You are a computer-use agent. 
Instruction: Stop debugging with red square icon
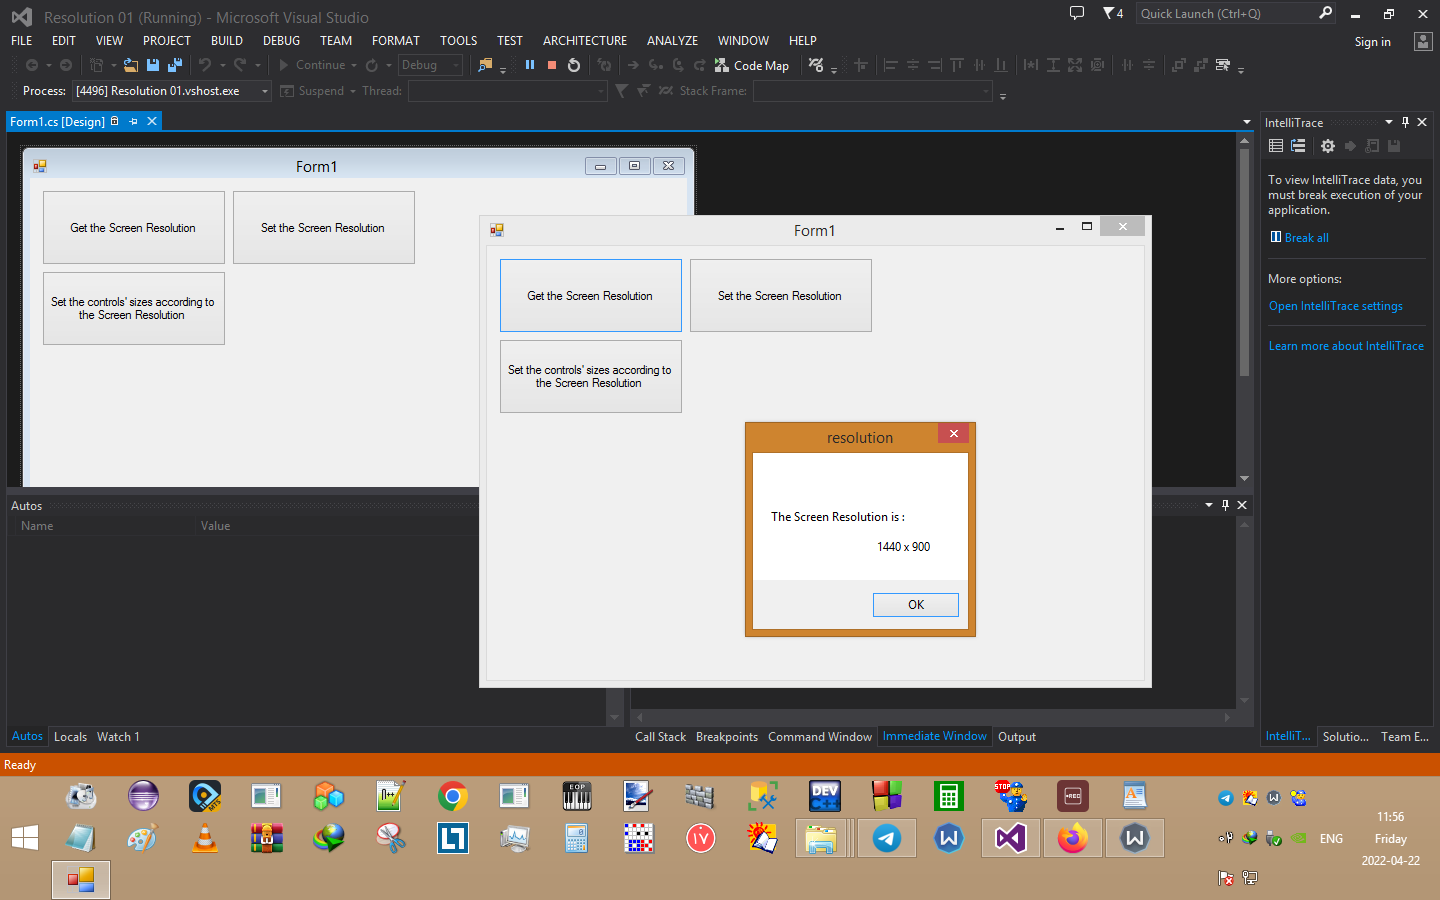coord(552,65)
